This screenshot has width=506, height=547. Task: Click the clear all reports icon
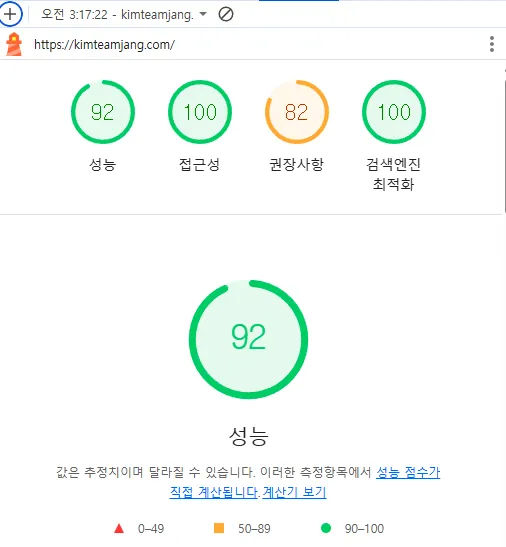(226, 14)
